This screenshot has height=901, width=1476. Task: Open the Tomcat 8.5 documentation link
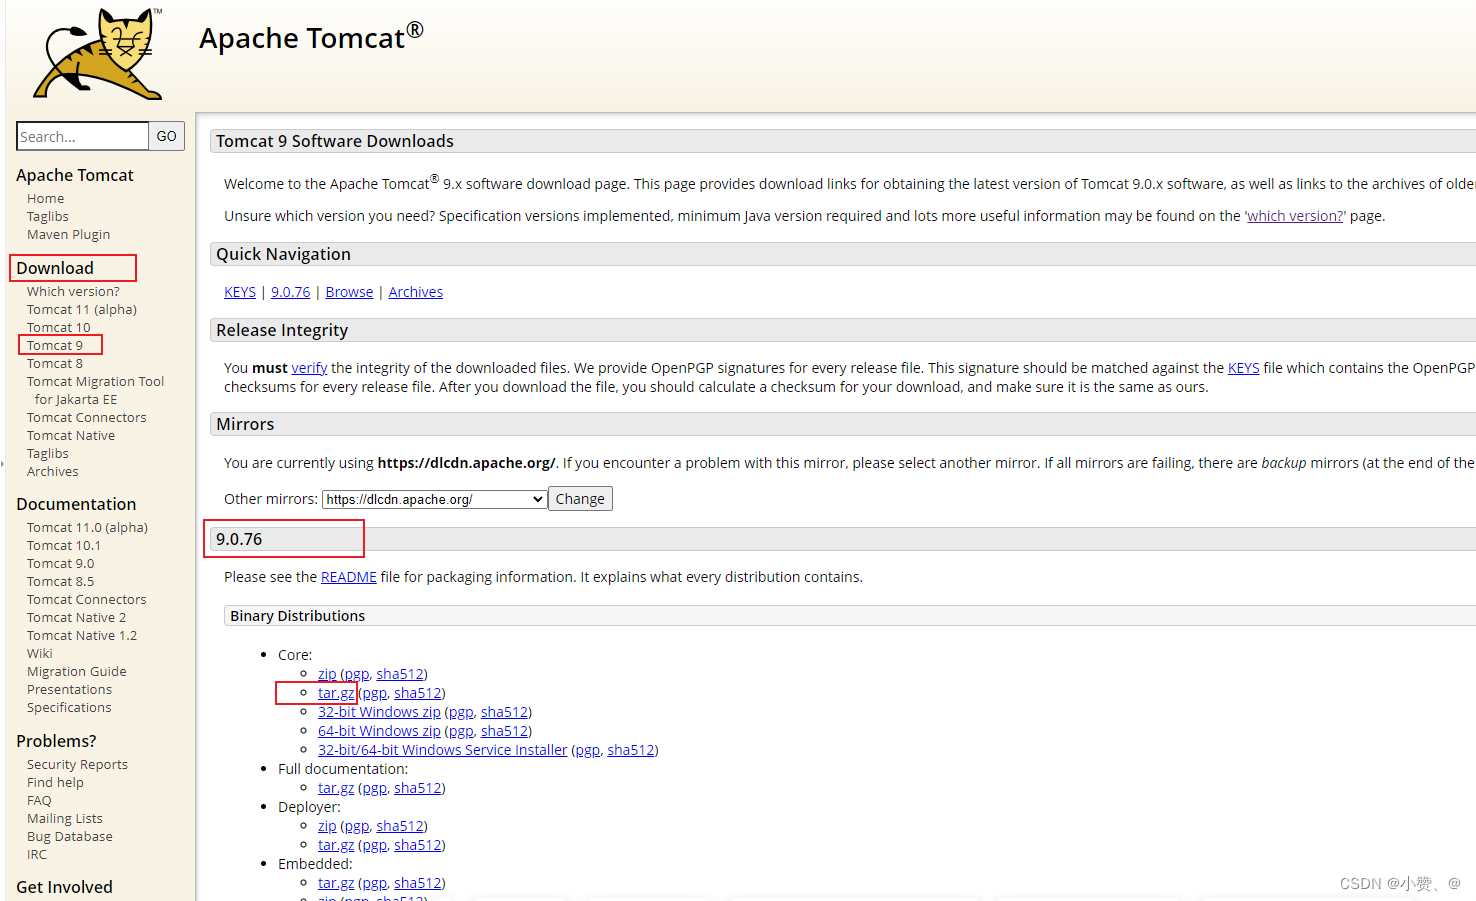60,581
